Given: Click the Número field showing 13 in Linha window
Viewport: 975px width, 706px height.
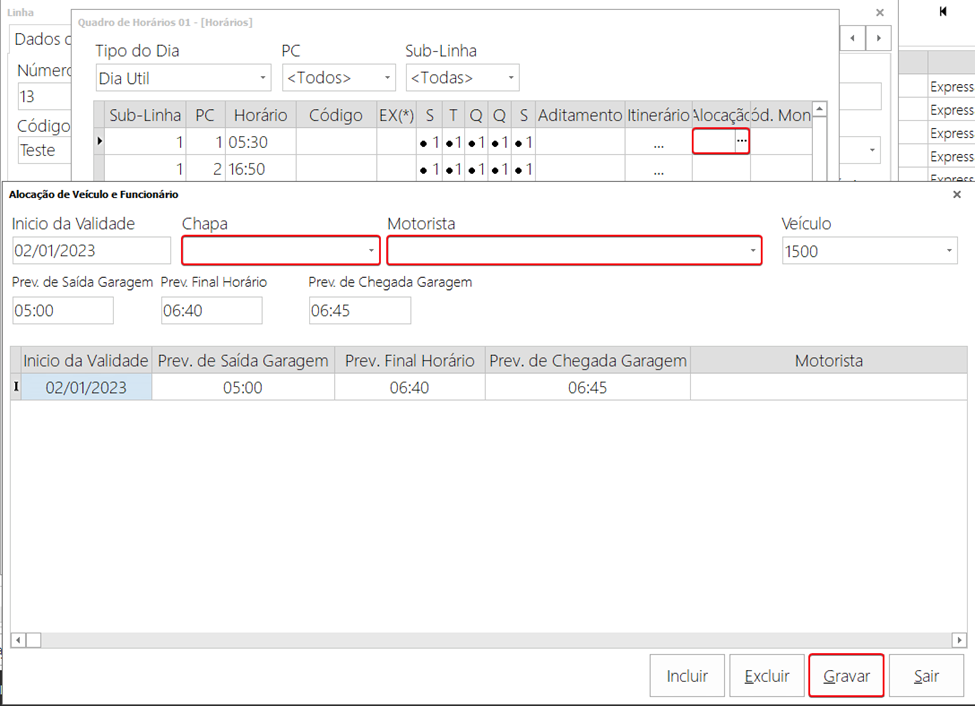Looking at the screenshot, I should pyautogui.click(x=44, y=96).
